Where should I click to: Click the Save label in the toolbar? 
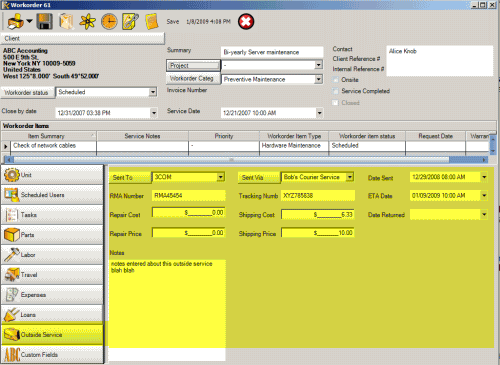[173, 22]
